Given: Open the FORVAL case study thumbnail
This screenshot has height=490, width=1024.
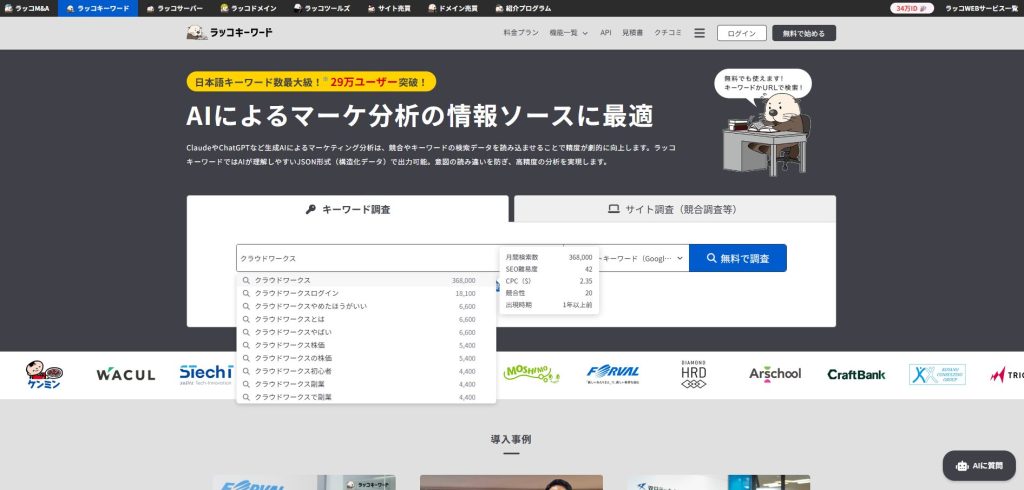Looking at the screenshot, I should click(x=304, y=482).
